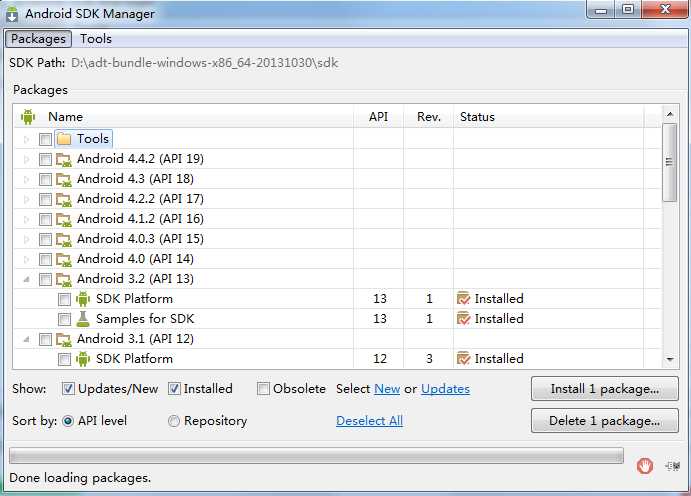
Task: Select the Repository sort radio button
Action: [174, 421]
